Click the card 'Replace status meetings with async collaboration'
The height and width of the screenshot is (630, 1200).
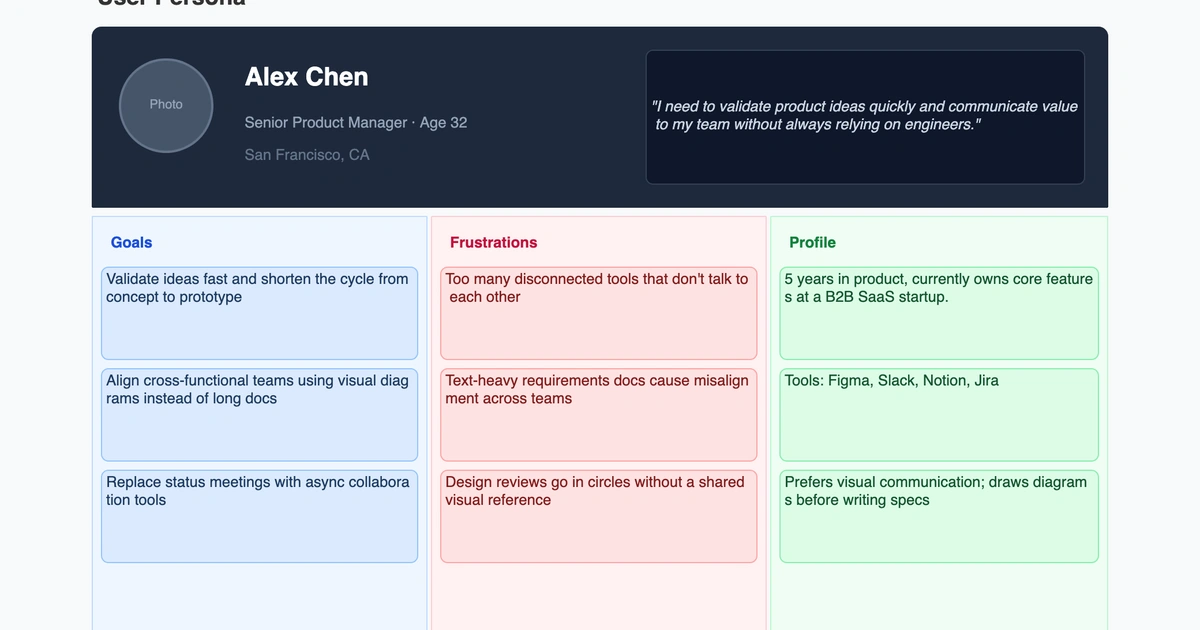tap(259, 516)
